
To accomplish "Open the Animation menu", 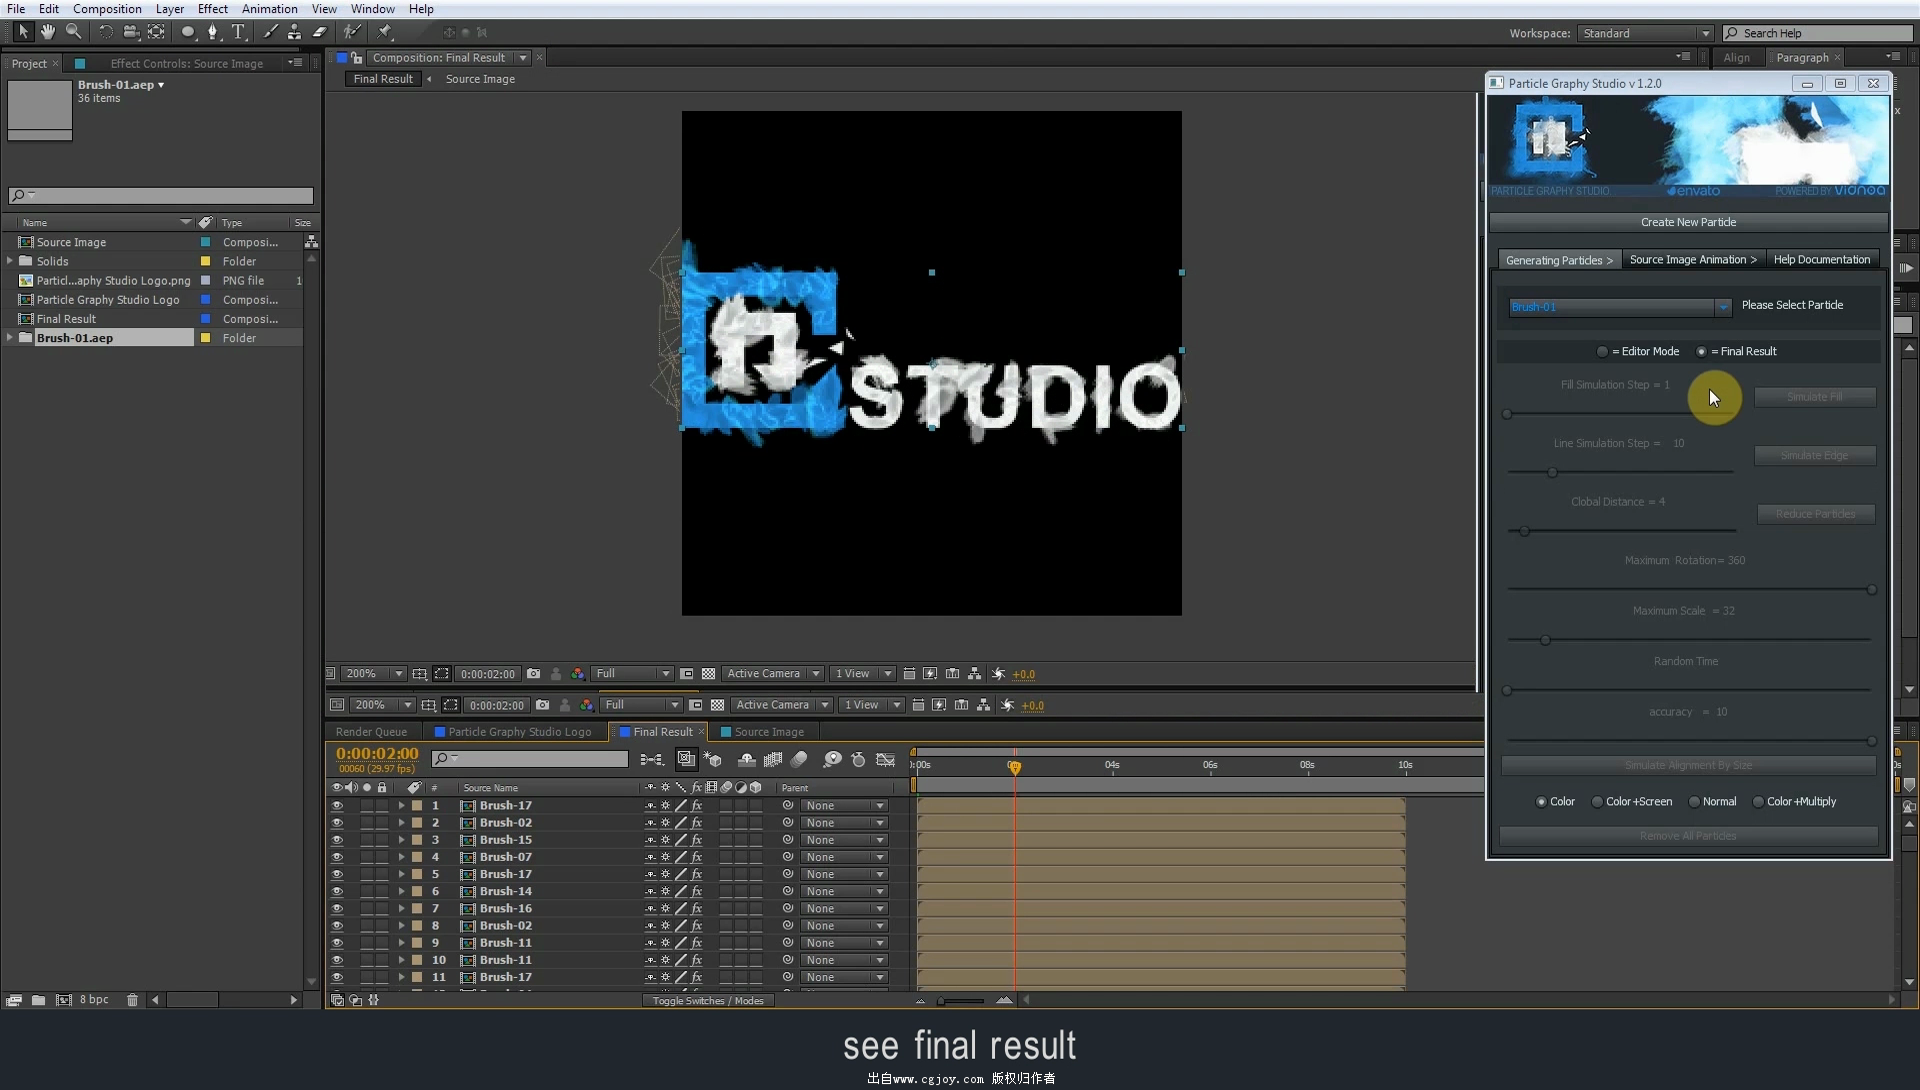I will [x=269, y=9].
